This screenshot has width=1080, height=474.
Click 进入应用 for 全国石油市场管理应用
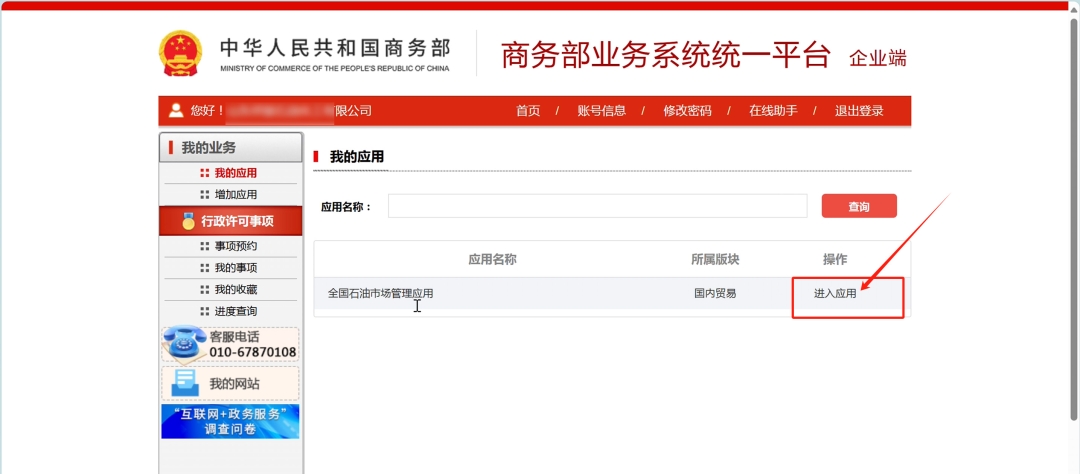[x=835, y=293]
